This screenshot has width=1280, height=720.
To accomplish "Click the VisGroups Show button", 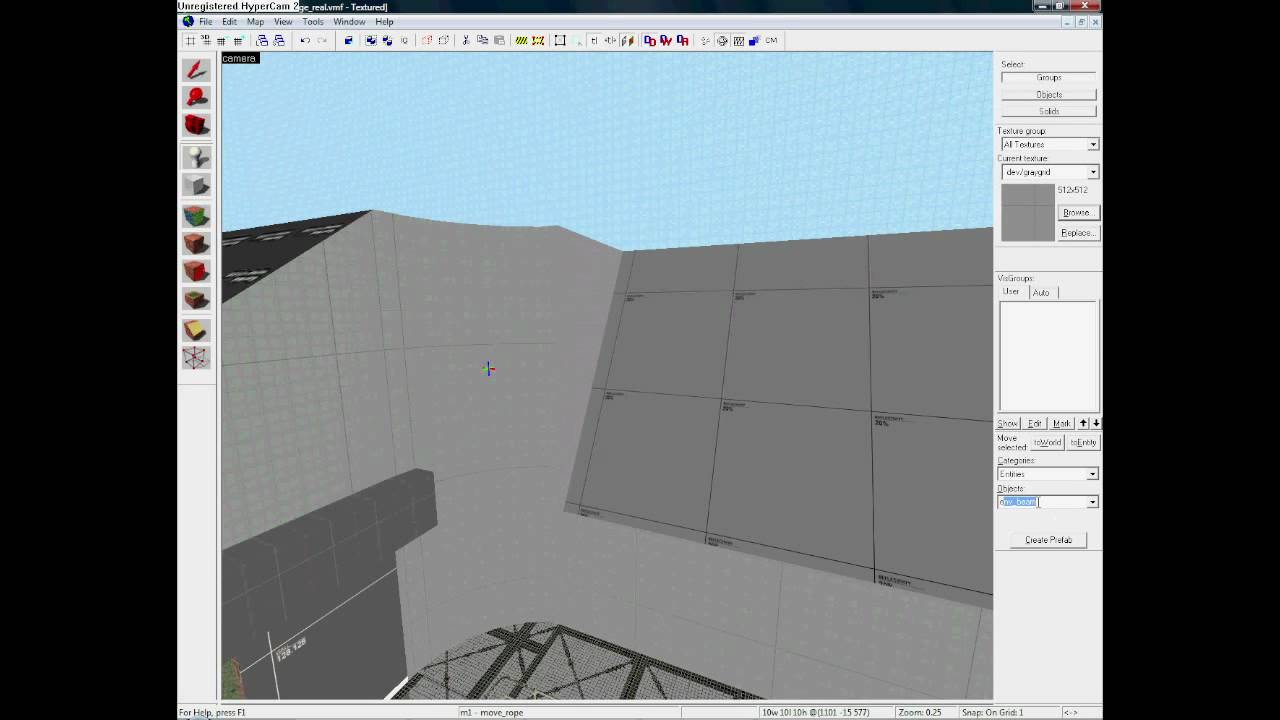I will click(1008, 424).
